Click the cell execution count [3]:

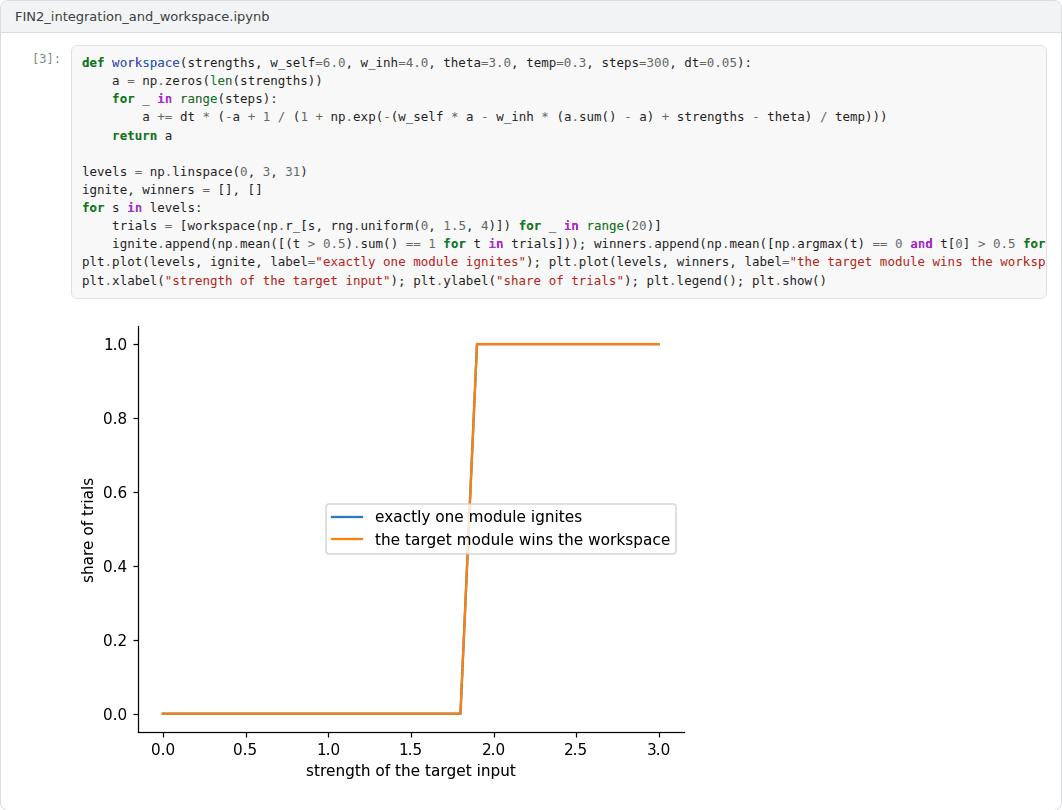(x=47, y=58)
